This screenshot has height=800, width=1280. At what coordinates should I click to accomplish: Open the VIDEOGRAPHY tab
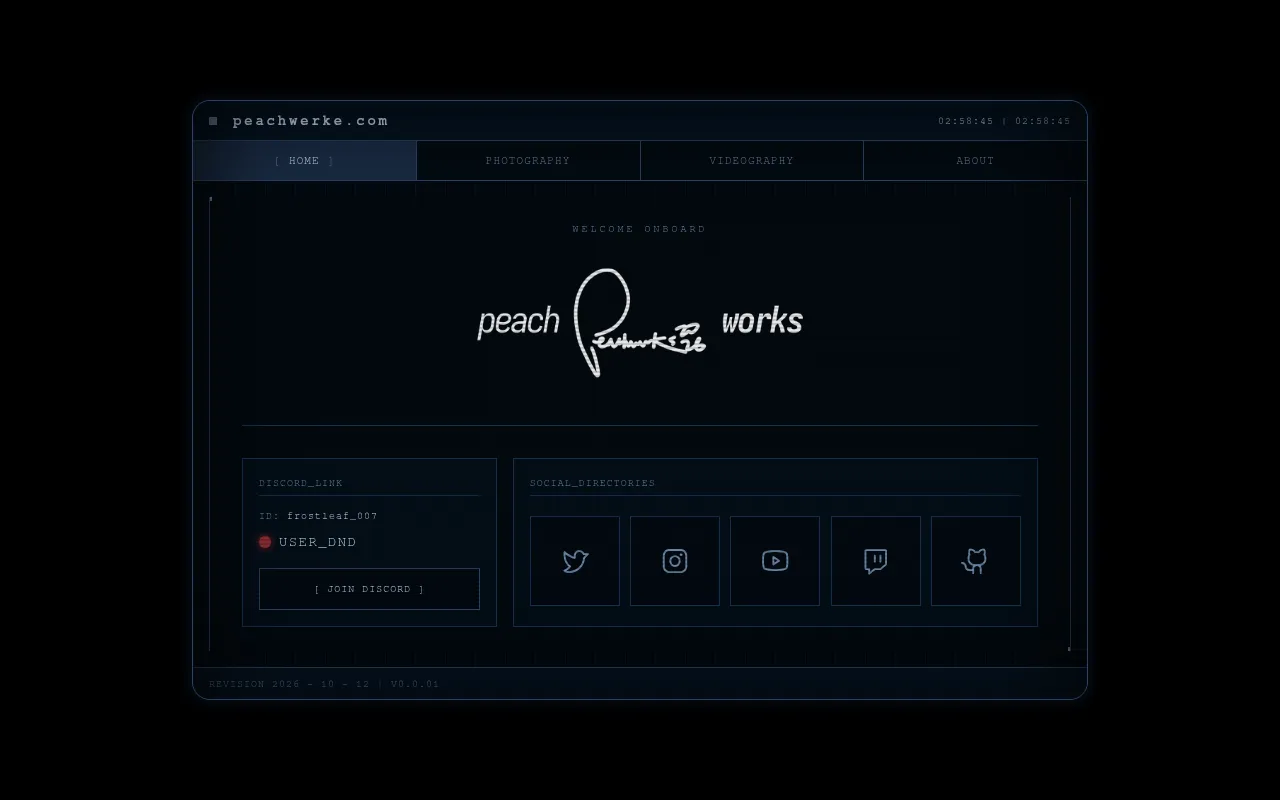pyautogui.click(x=752, y=161)
